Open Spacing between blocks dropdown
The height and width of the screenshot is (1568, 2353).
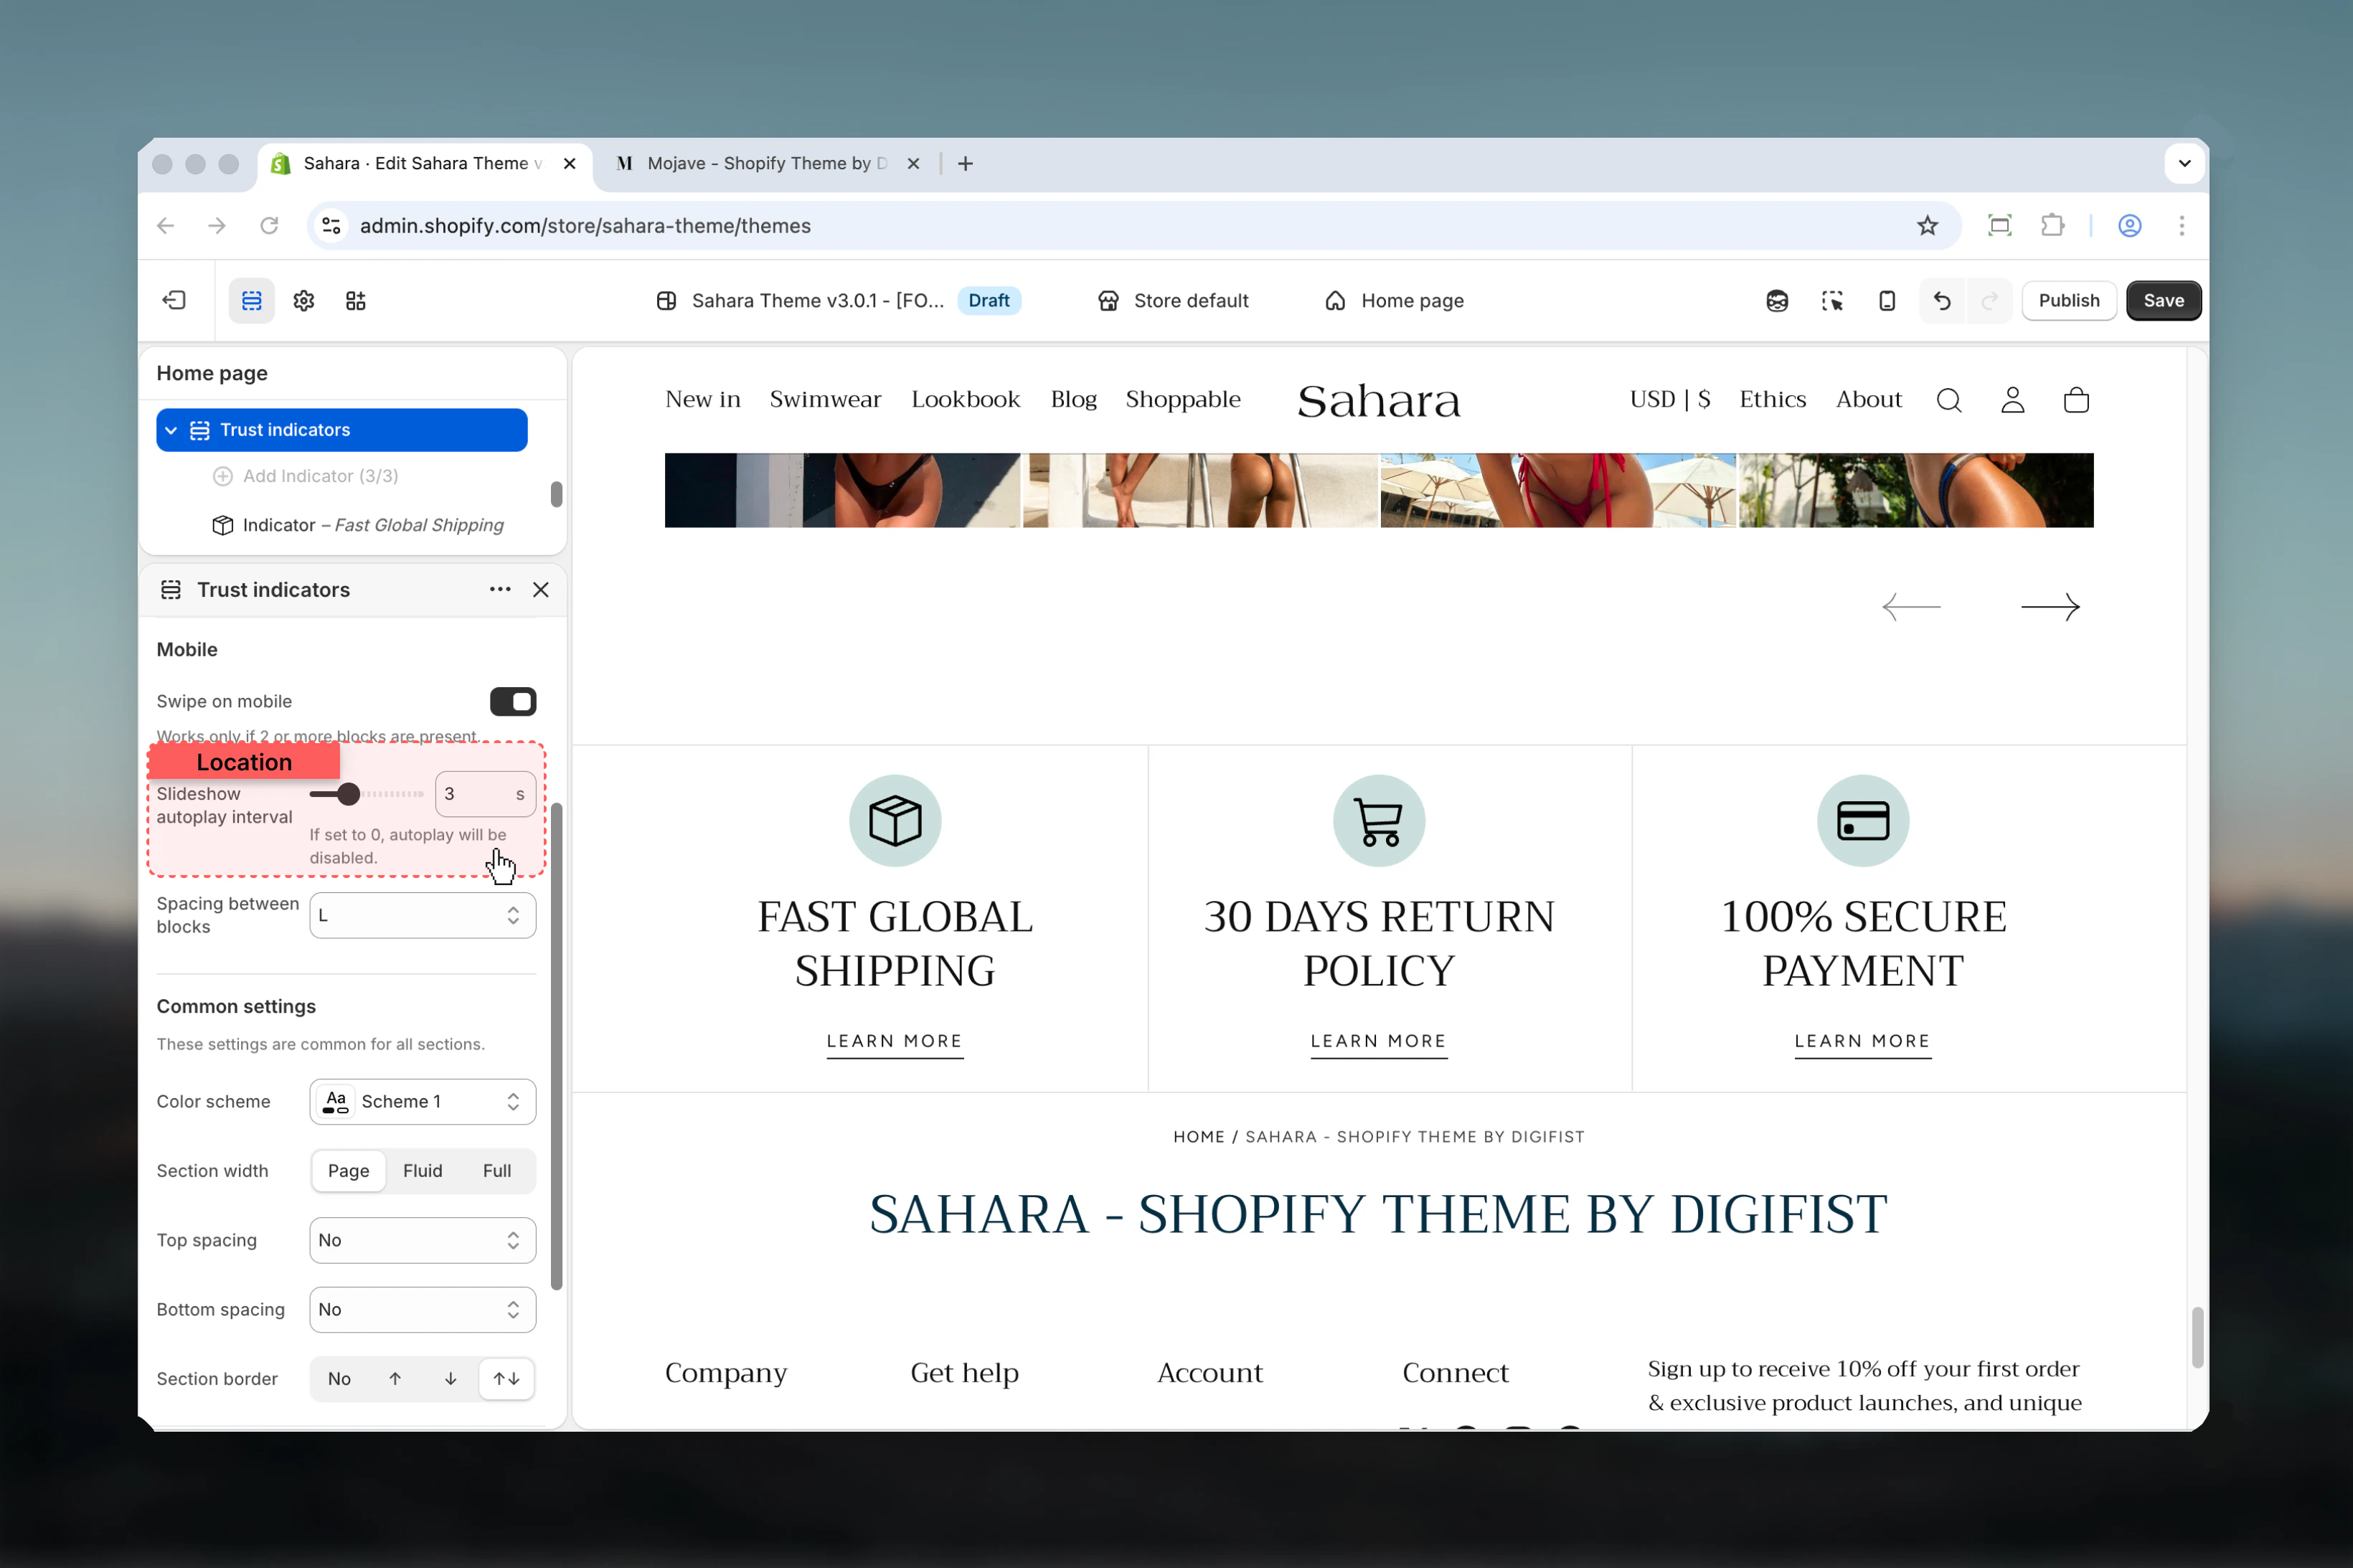point(422,916)
